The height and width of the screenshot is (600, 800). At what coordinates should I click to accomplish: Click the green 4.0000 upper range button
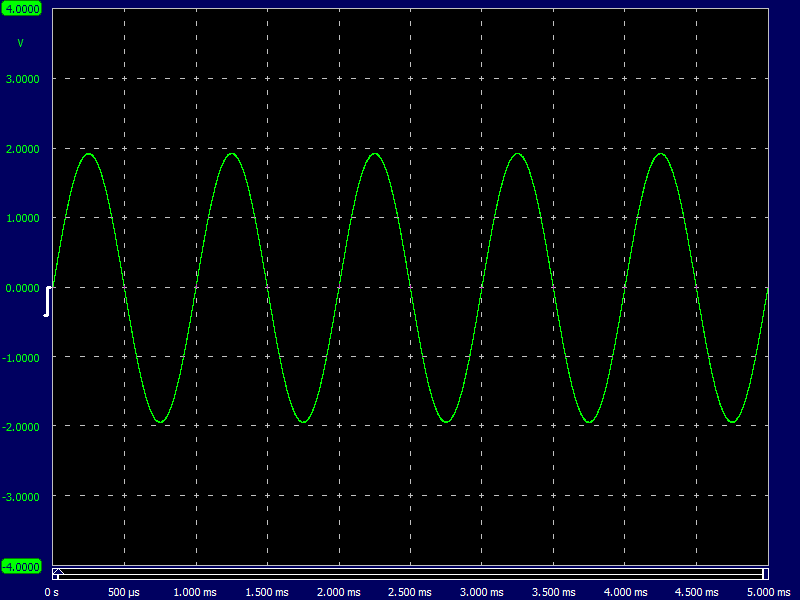(x=21, y=9)
